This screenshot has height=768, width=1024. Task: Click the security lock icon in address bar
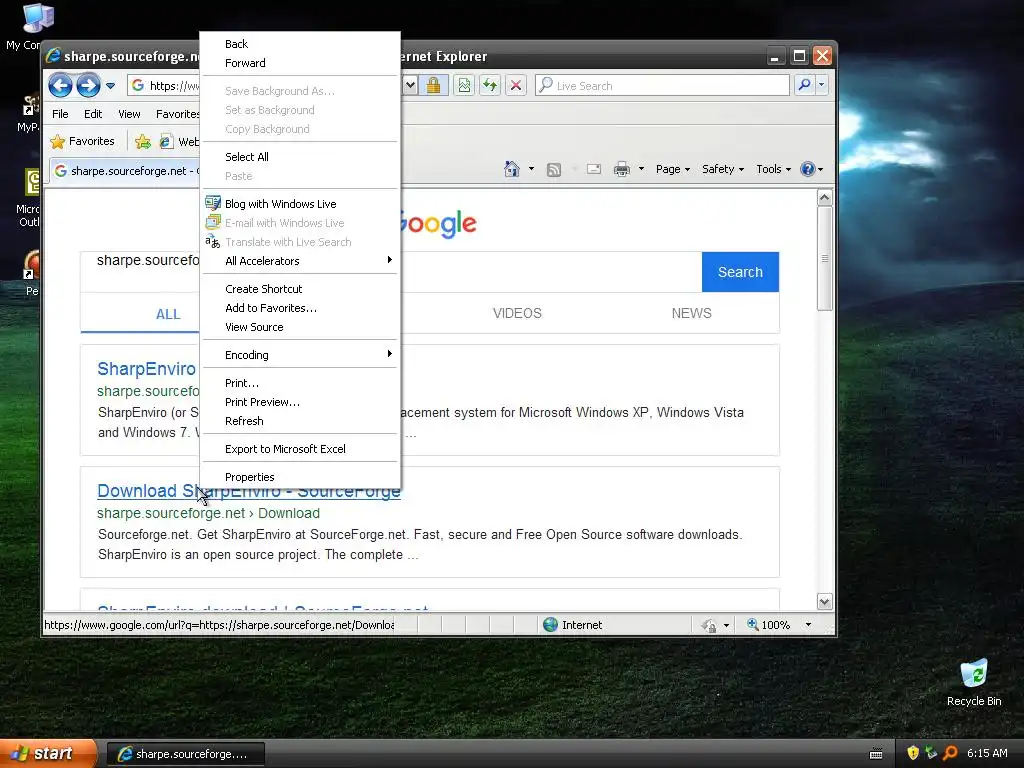click(433, 86)
